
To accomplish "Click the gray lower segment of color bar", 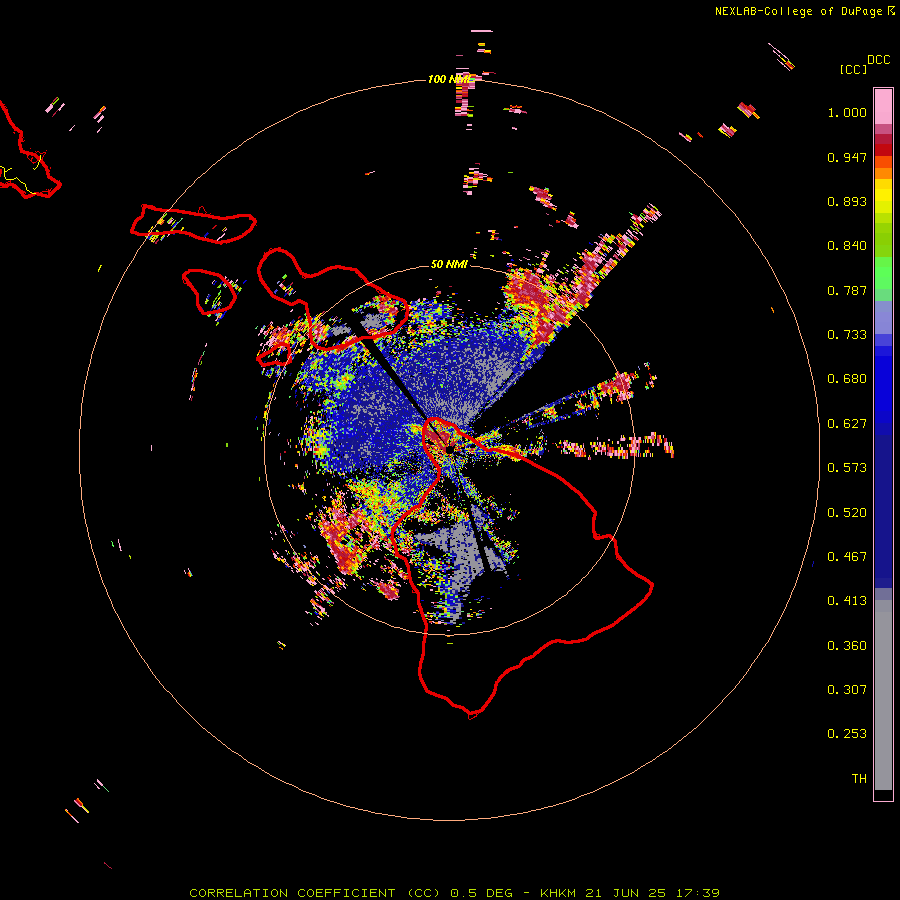I will coord(883,695).
